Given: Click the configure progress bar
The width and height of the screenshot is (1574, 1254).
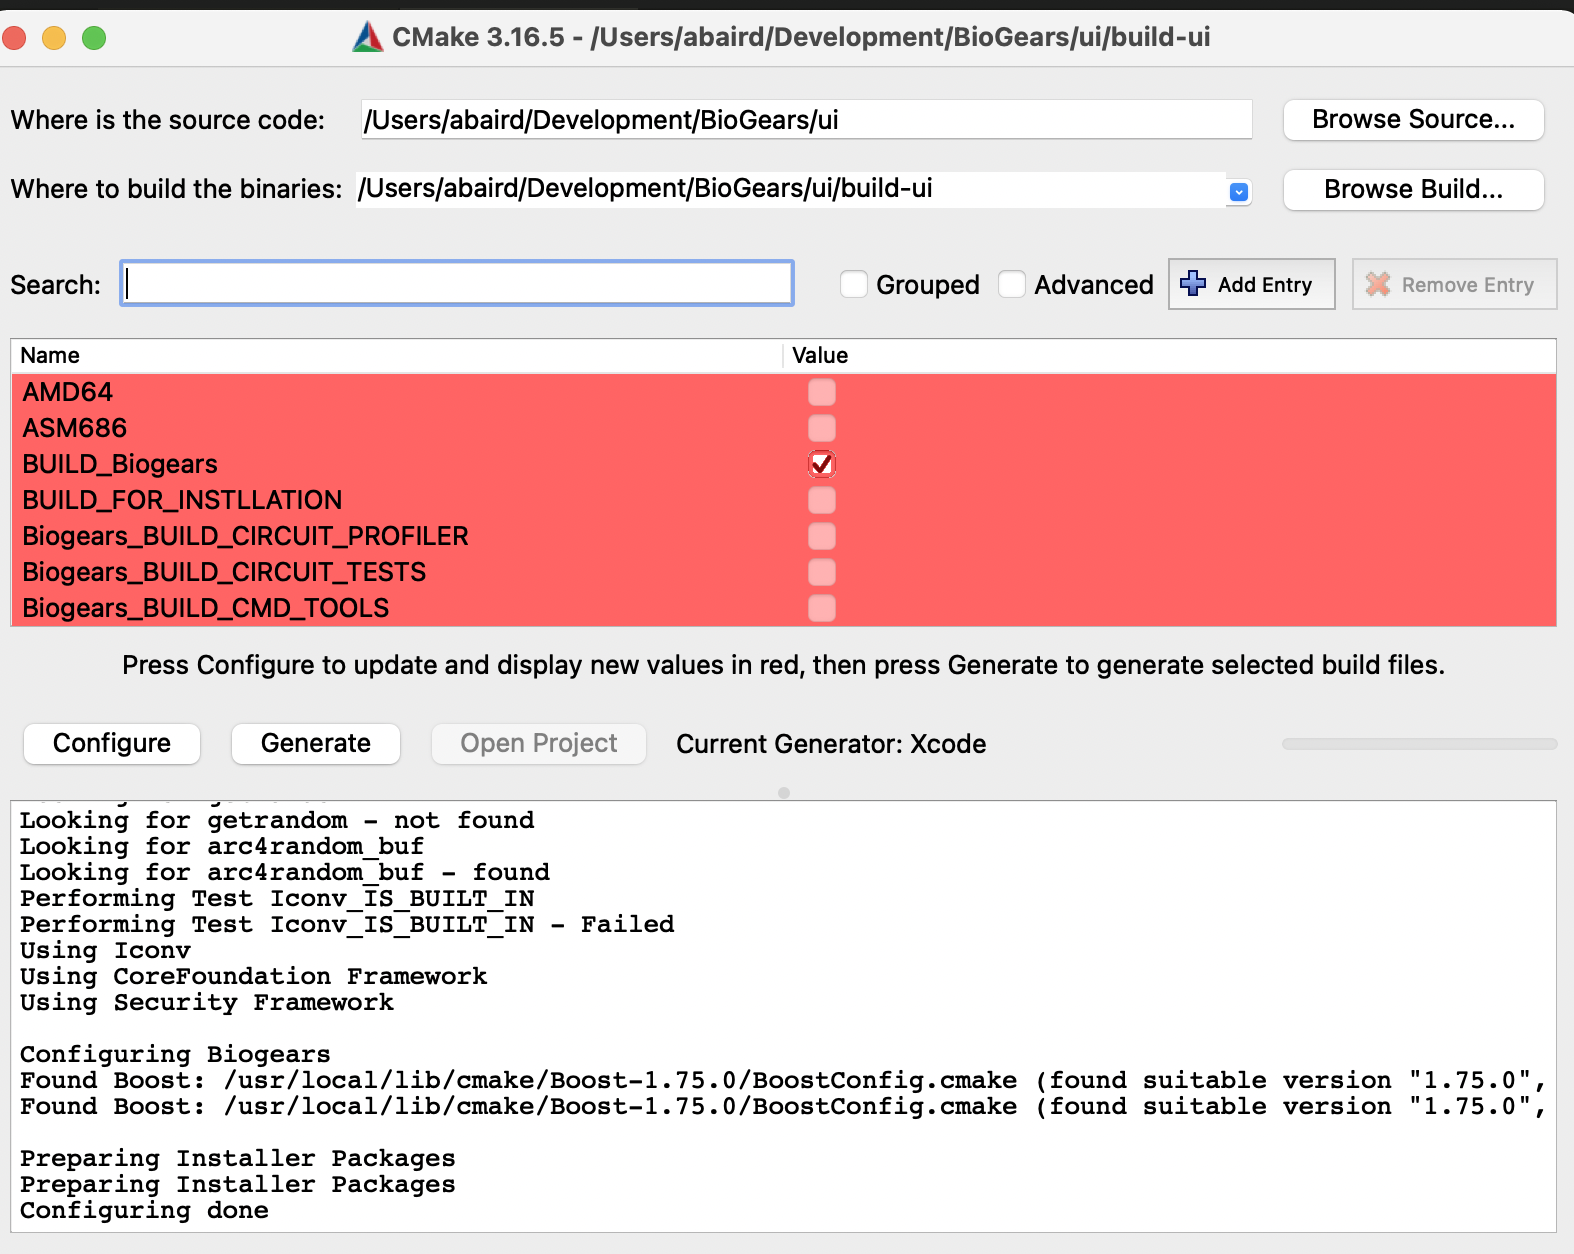Looking at the screenshot, I should pyautogui.click(x=1420, y=744).
